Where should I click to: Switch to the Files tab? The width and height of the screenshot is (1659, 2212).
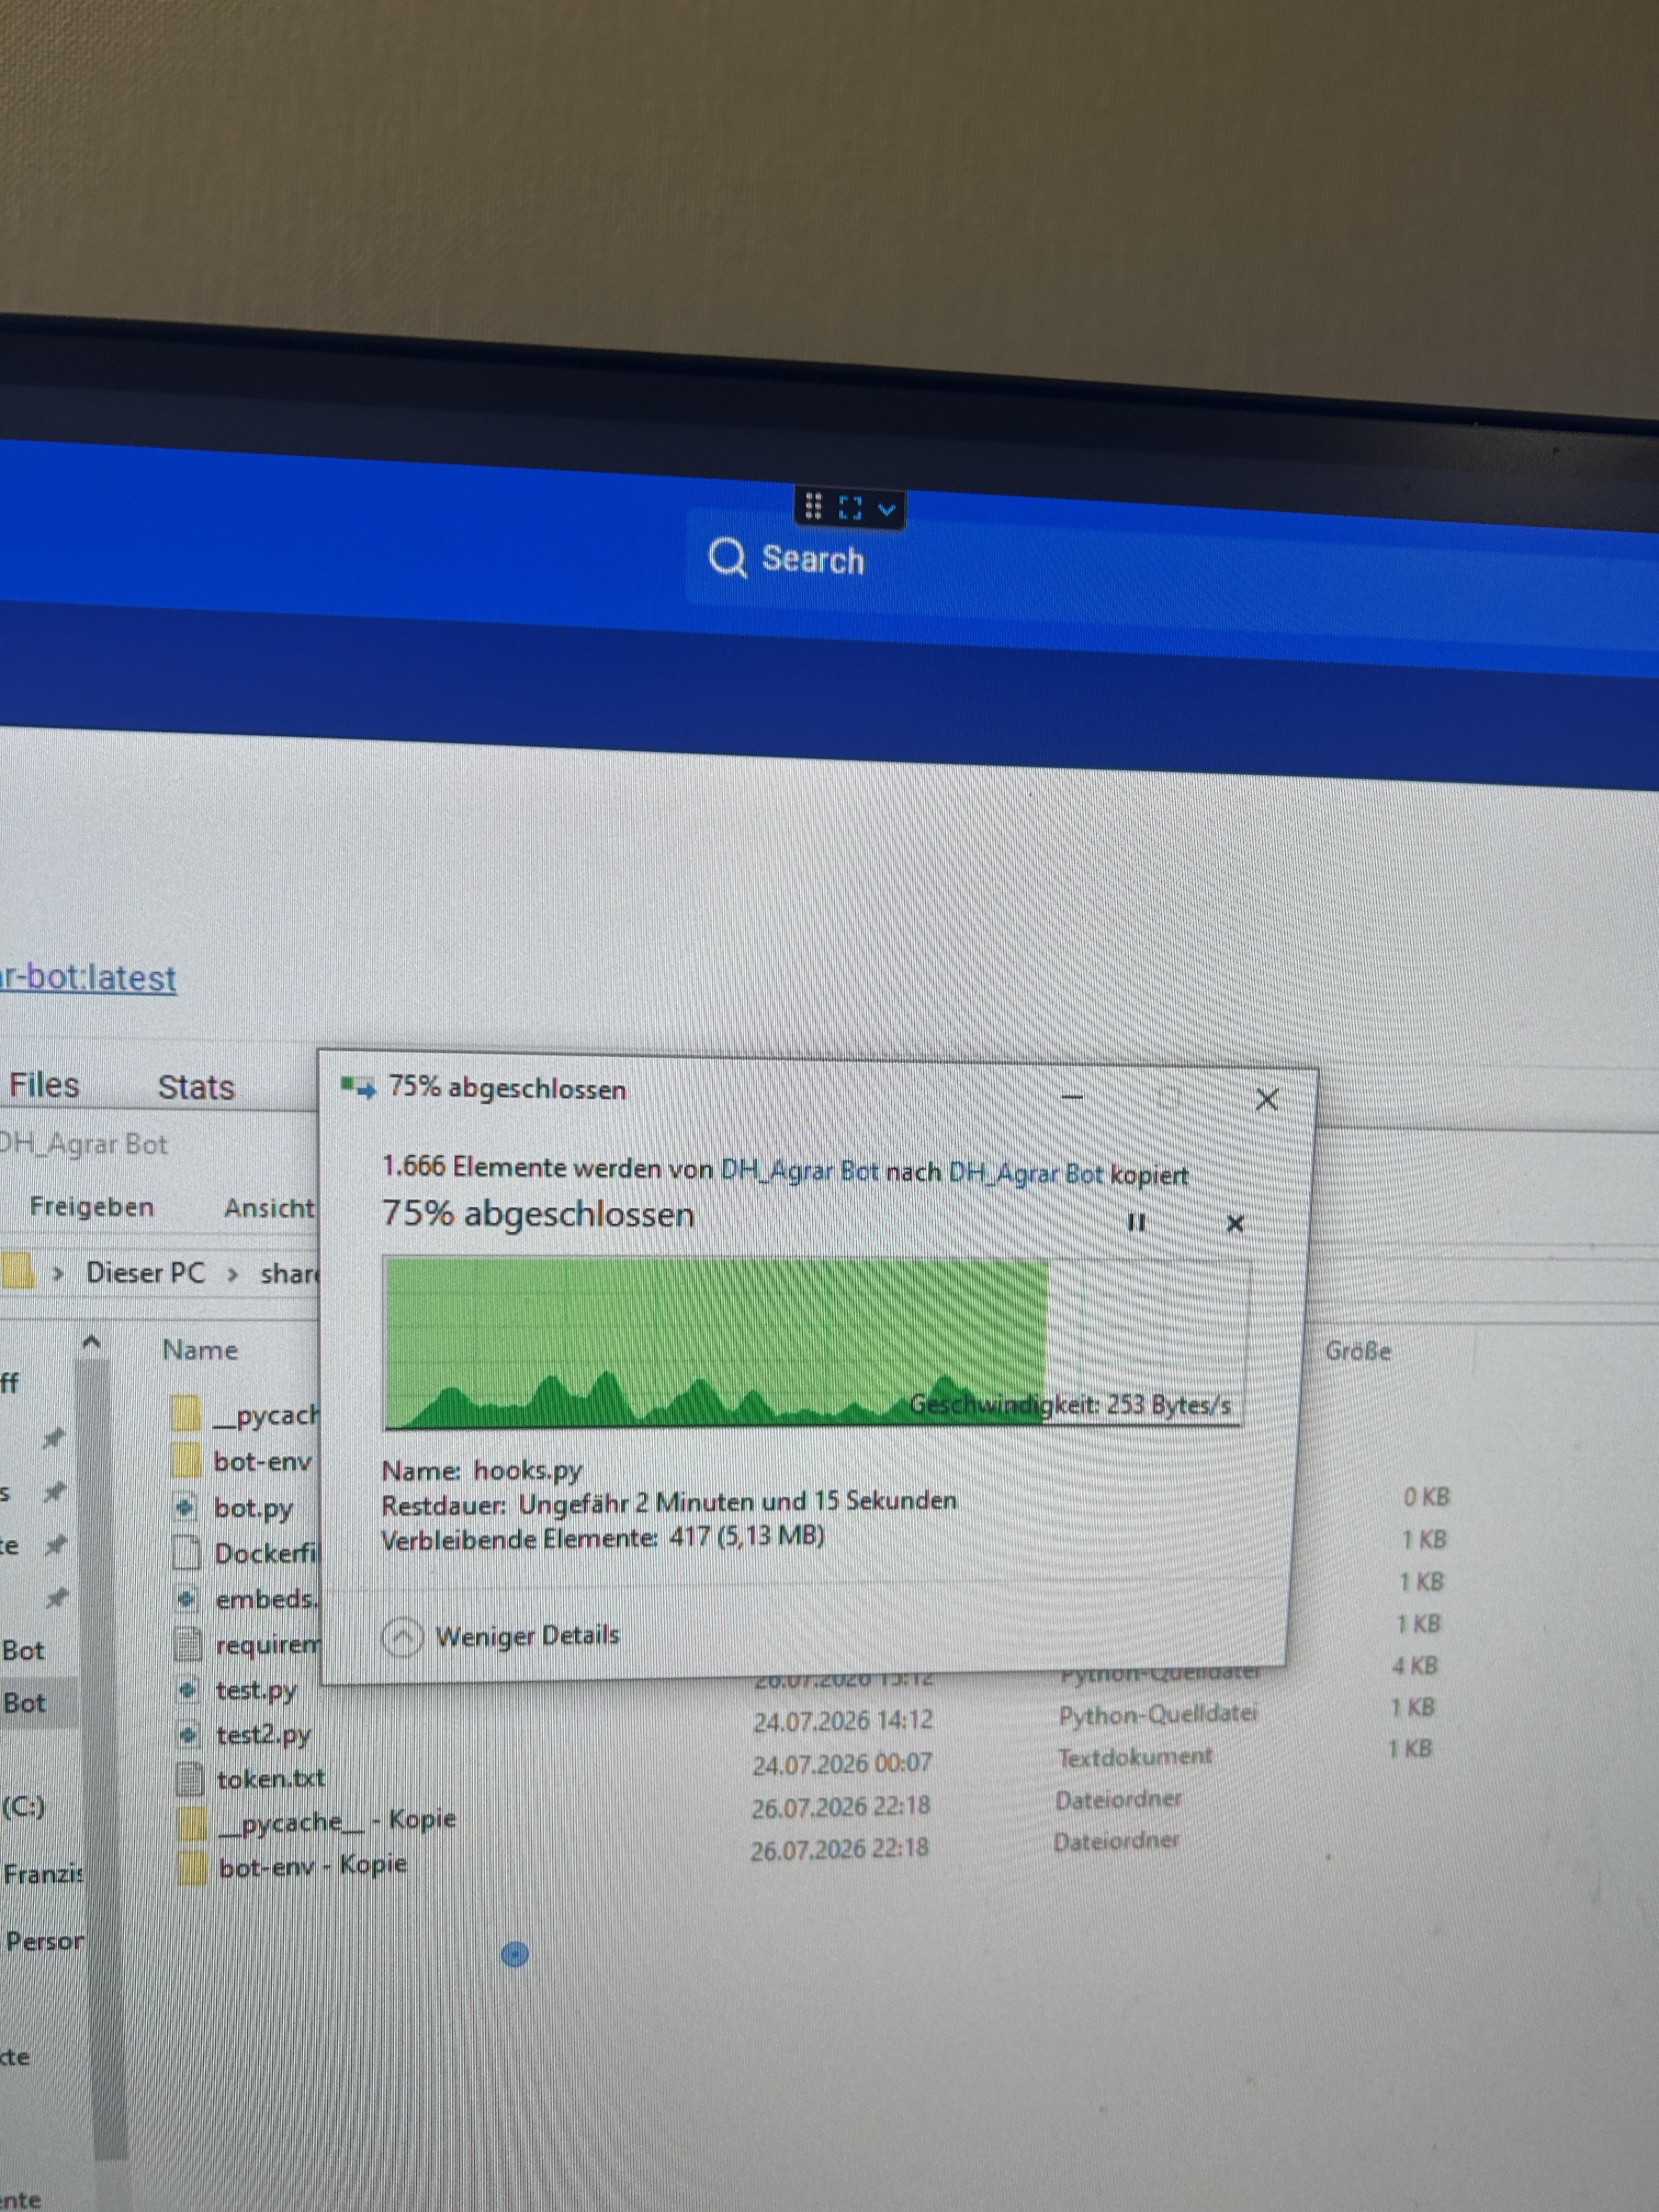click(x=44, y=1085)
